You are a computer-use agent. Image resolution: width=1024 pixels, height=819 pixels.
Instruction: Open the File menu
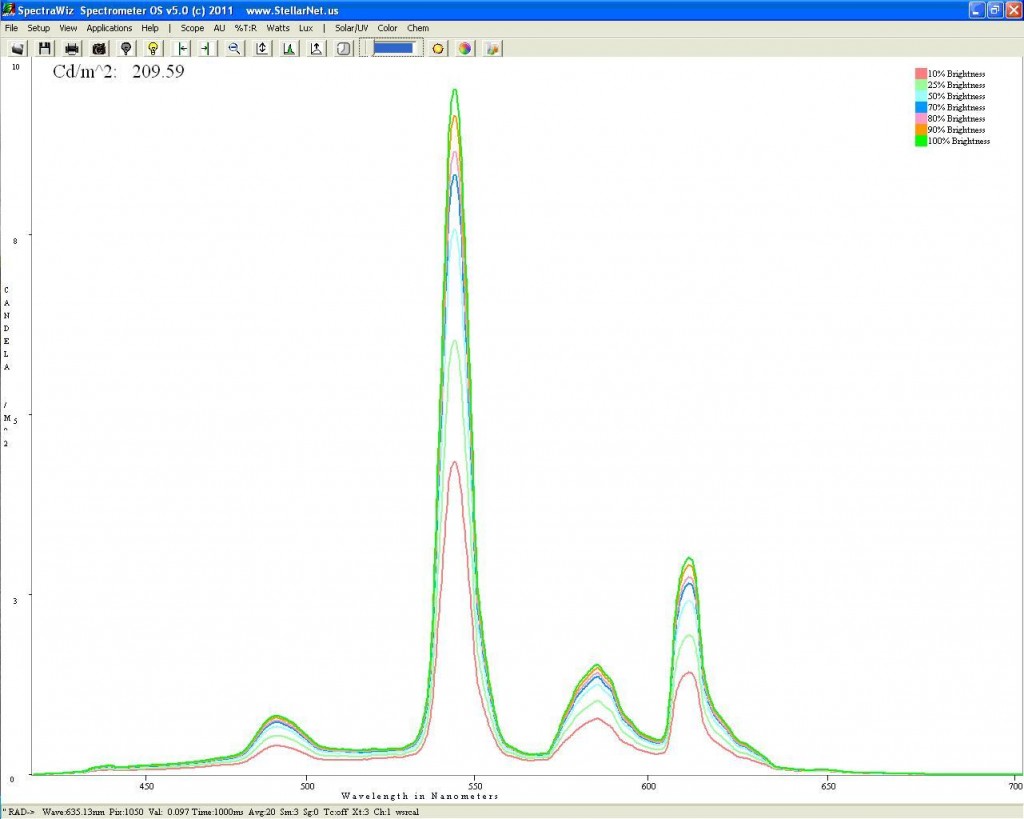point(12,28)
